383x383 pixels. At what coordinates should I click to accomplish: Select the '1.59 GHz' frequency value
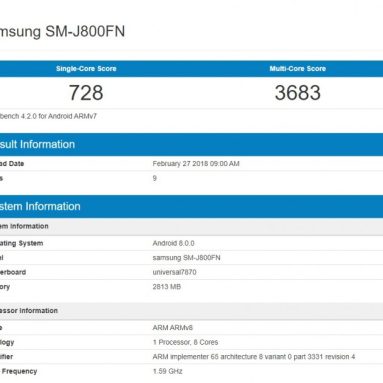(x=167, y=371)
